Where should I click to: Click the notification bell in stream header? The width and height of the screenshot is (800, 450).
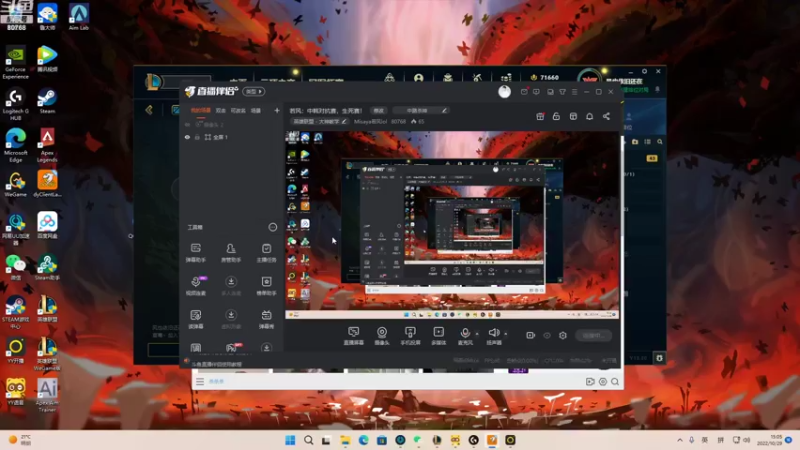click(x=589, y=116)
